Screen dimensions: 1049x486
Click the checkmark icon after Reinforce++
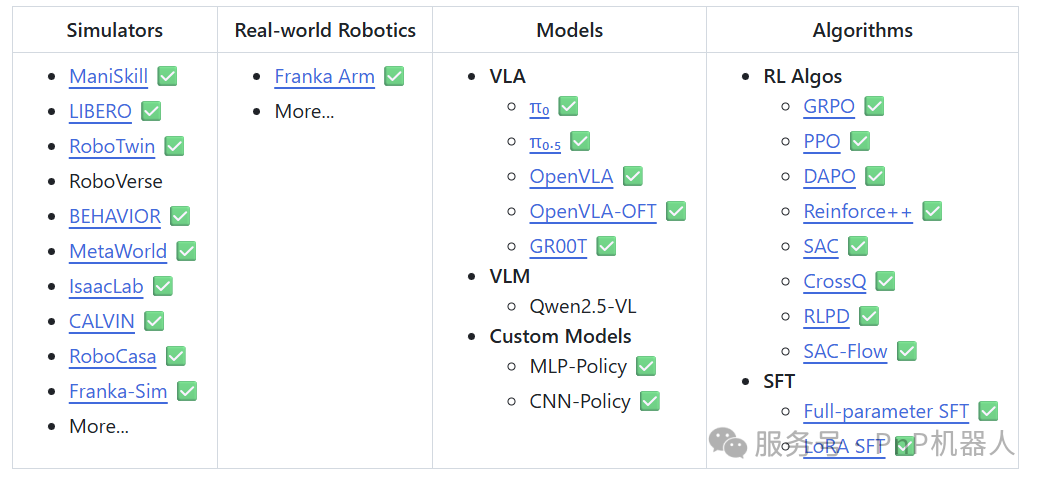pos(932,212)
